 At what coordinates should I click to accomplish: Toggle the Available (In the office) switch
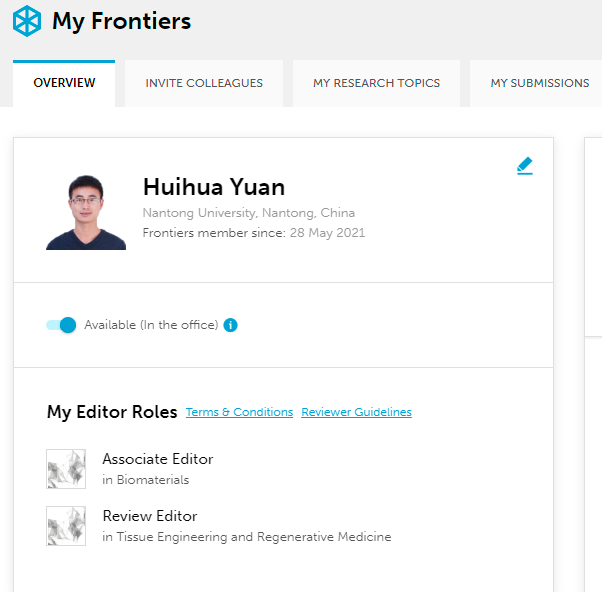(x=61, y=325)
